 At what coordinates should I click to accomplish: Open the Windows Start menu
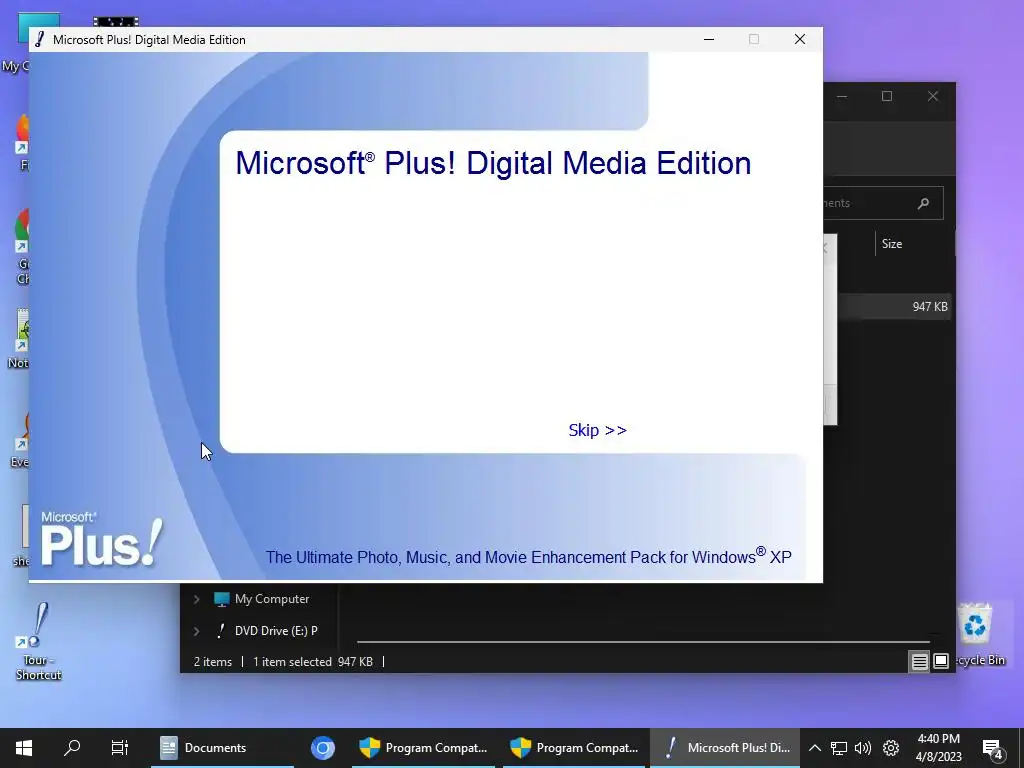24,748
